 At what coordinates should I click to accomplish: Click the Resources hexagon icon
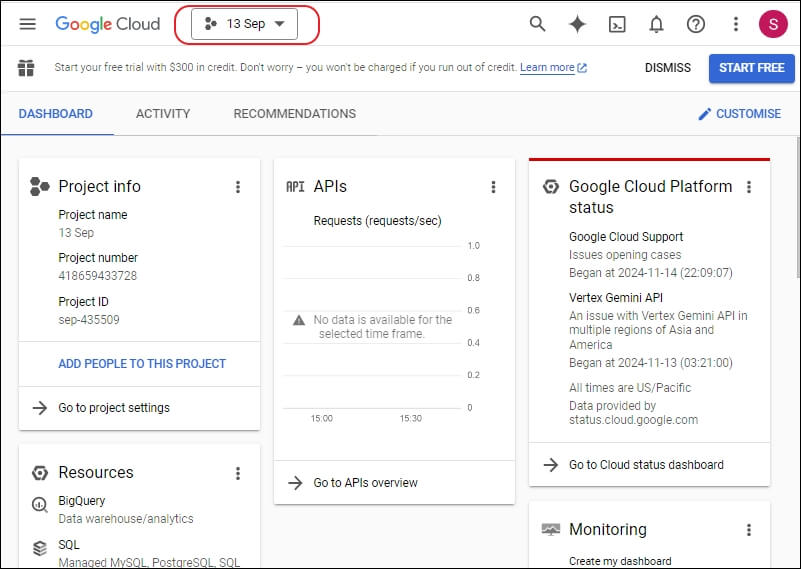coord(40,472)
